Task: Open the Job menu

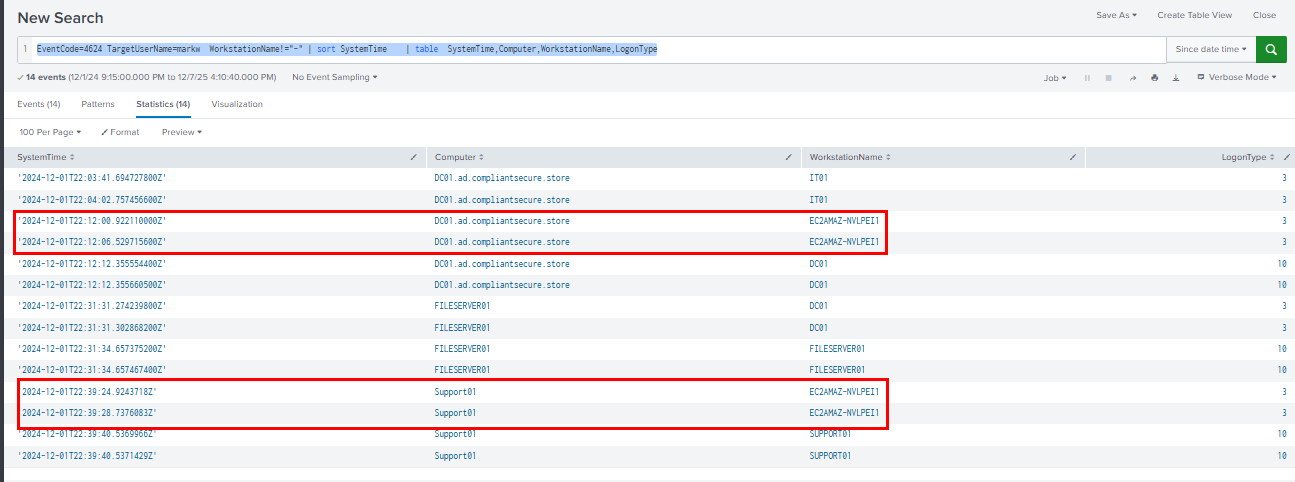Action: [1054, 78]
